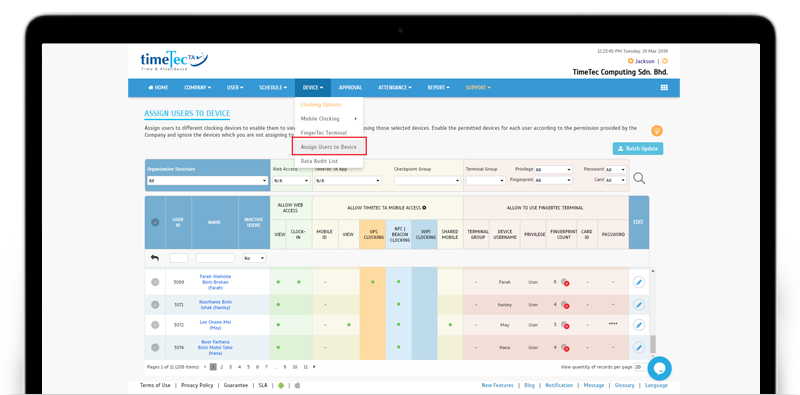Click the User ID filter input

click(179, 258)
